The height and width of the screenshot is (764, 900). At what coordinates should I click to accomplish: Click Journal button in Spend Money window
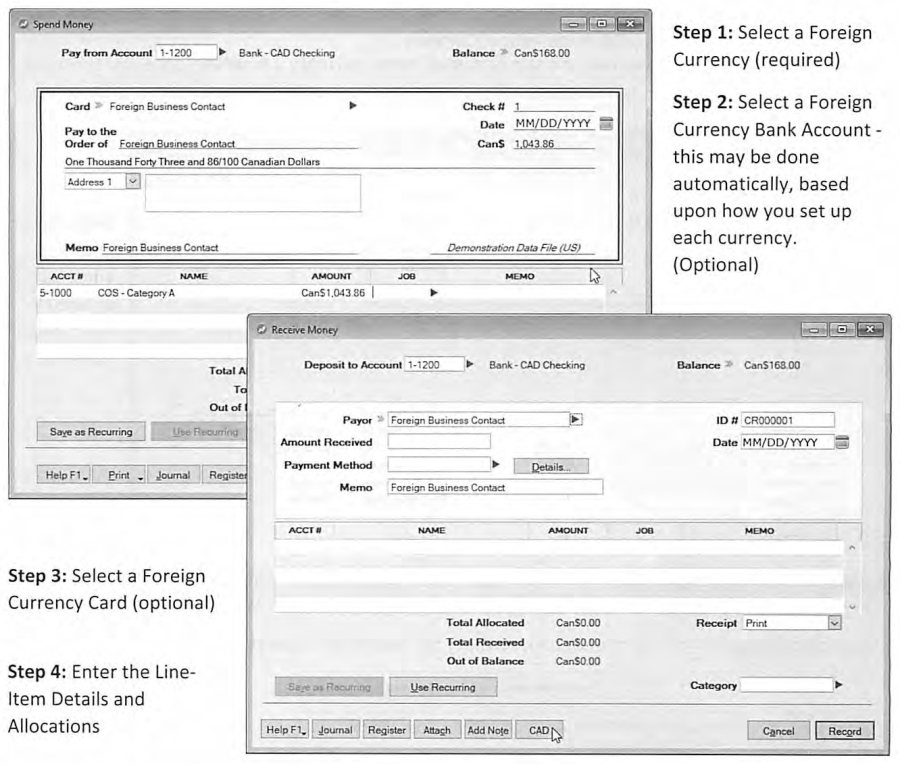click(x=173, y=475)
